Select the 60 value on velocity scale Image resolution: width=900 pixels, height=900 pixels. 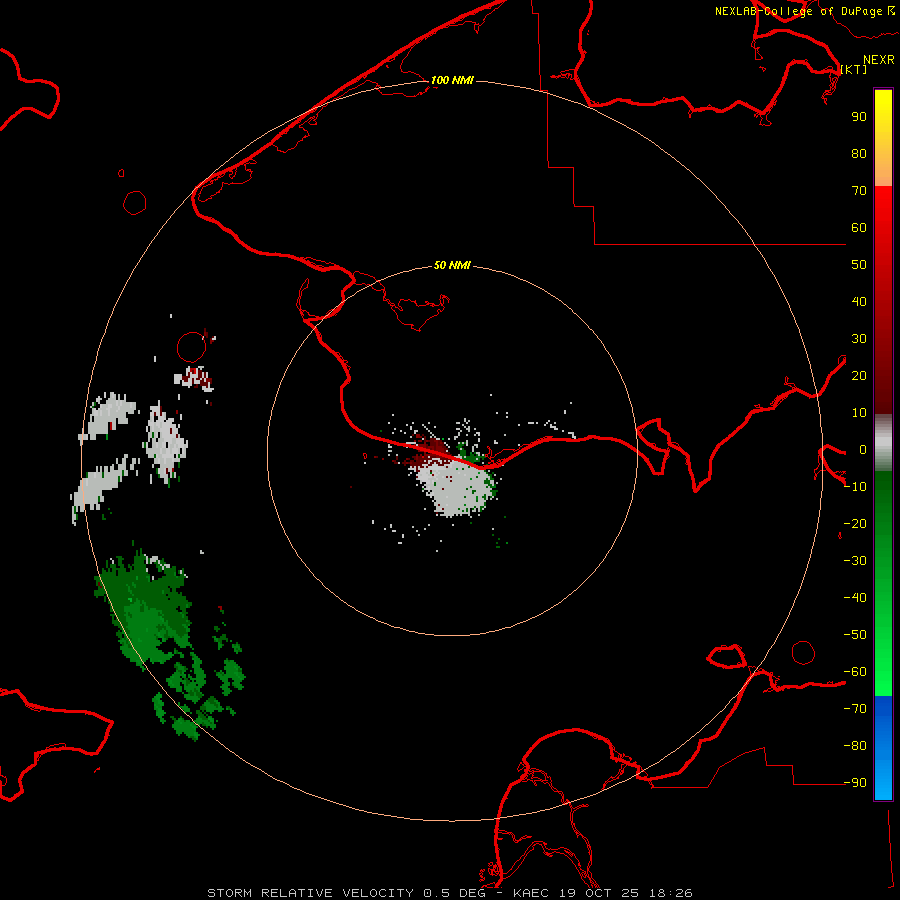pos(859,227)
